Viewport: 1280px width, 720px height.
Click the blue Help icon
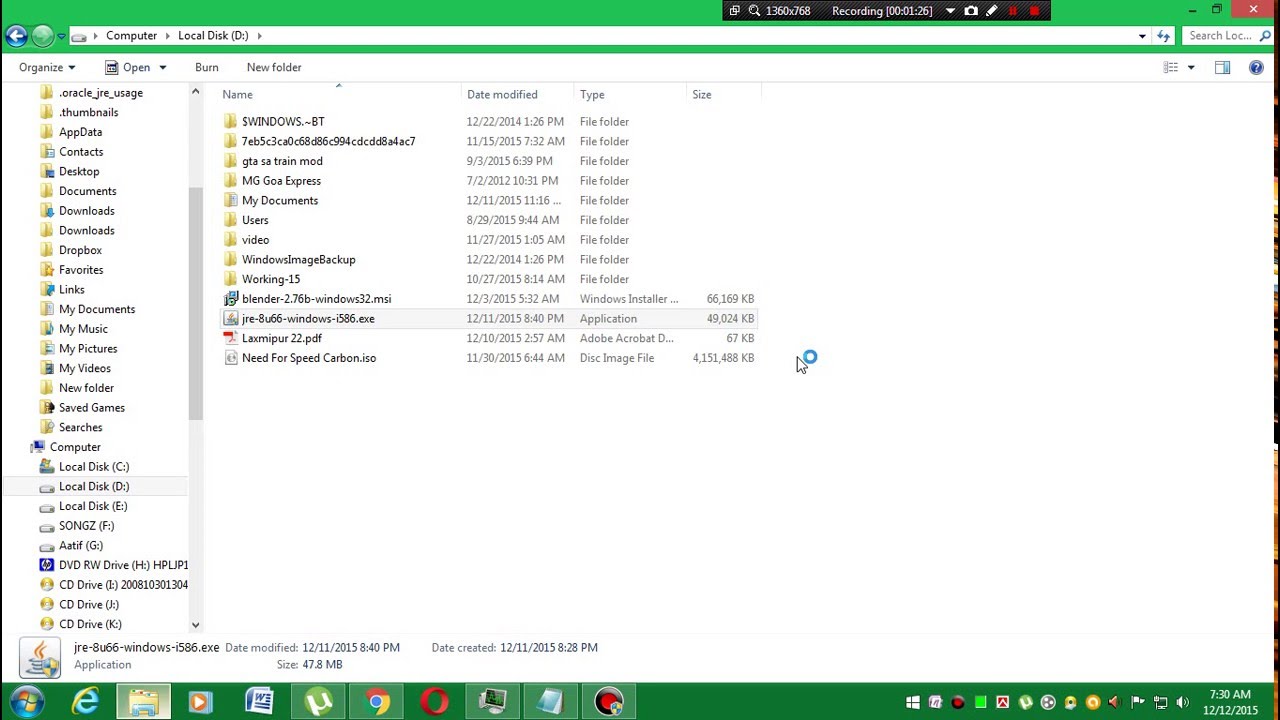(1256, 67)
